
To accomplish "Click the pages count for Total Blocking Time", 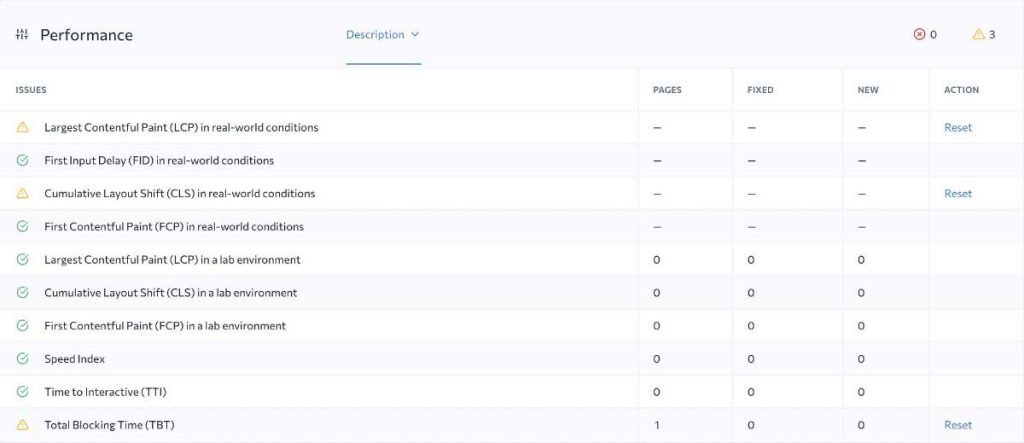I will [x=657, y=425].
